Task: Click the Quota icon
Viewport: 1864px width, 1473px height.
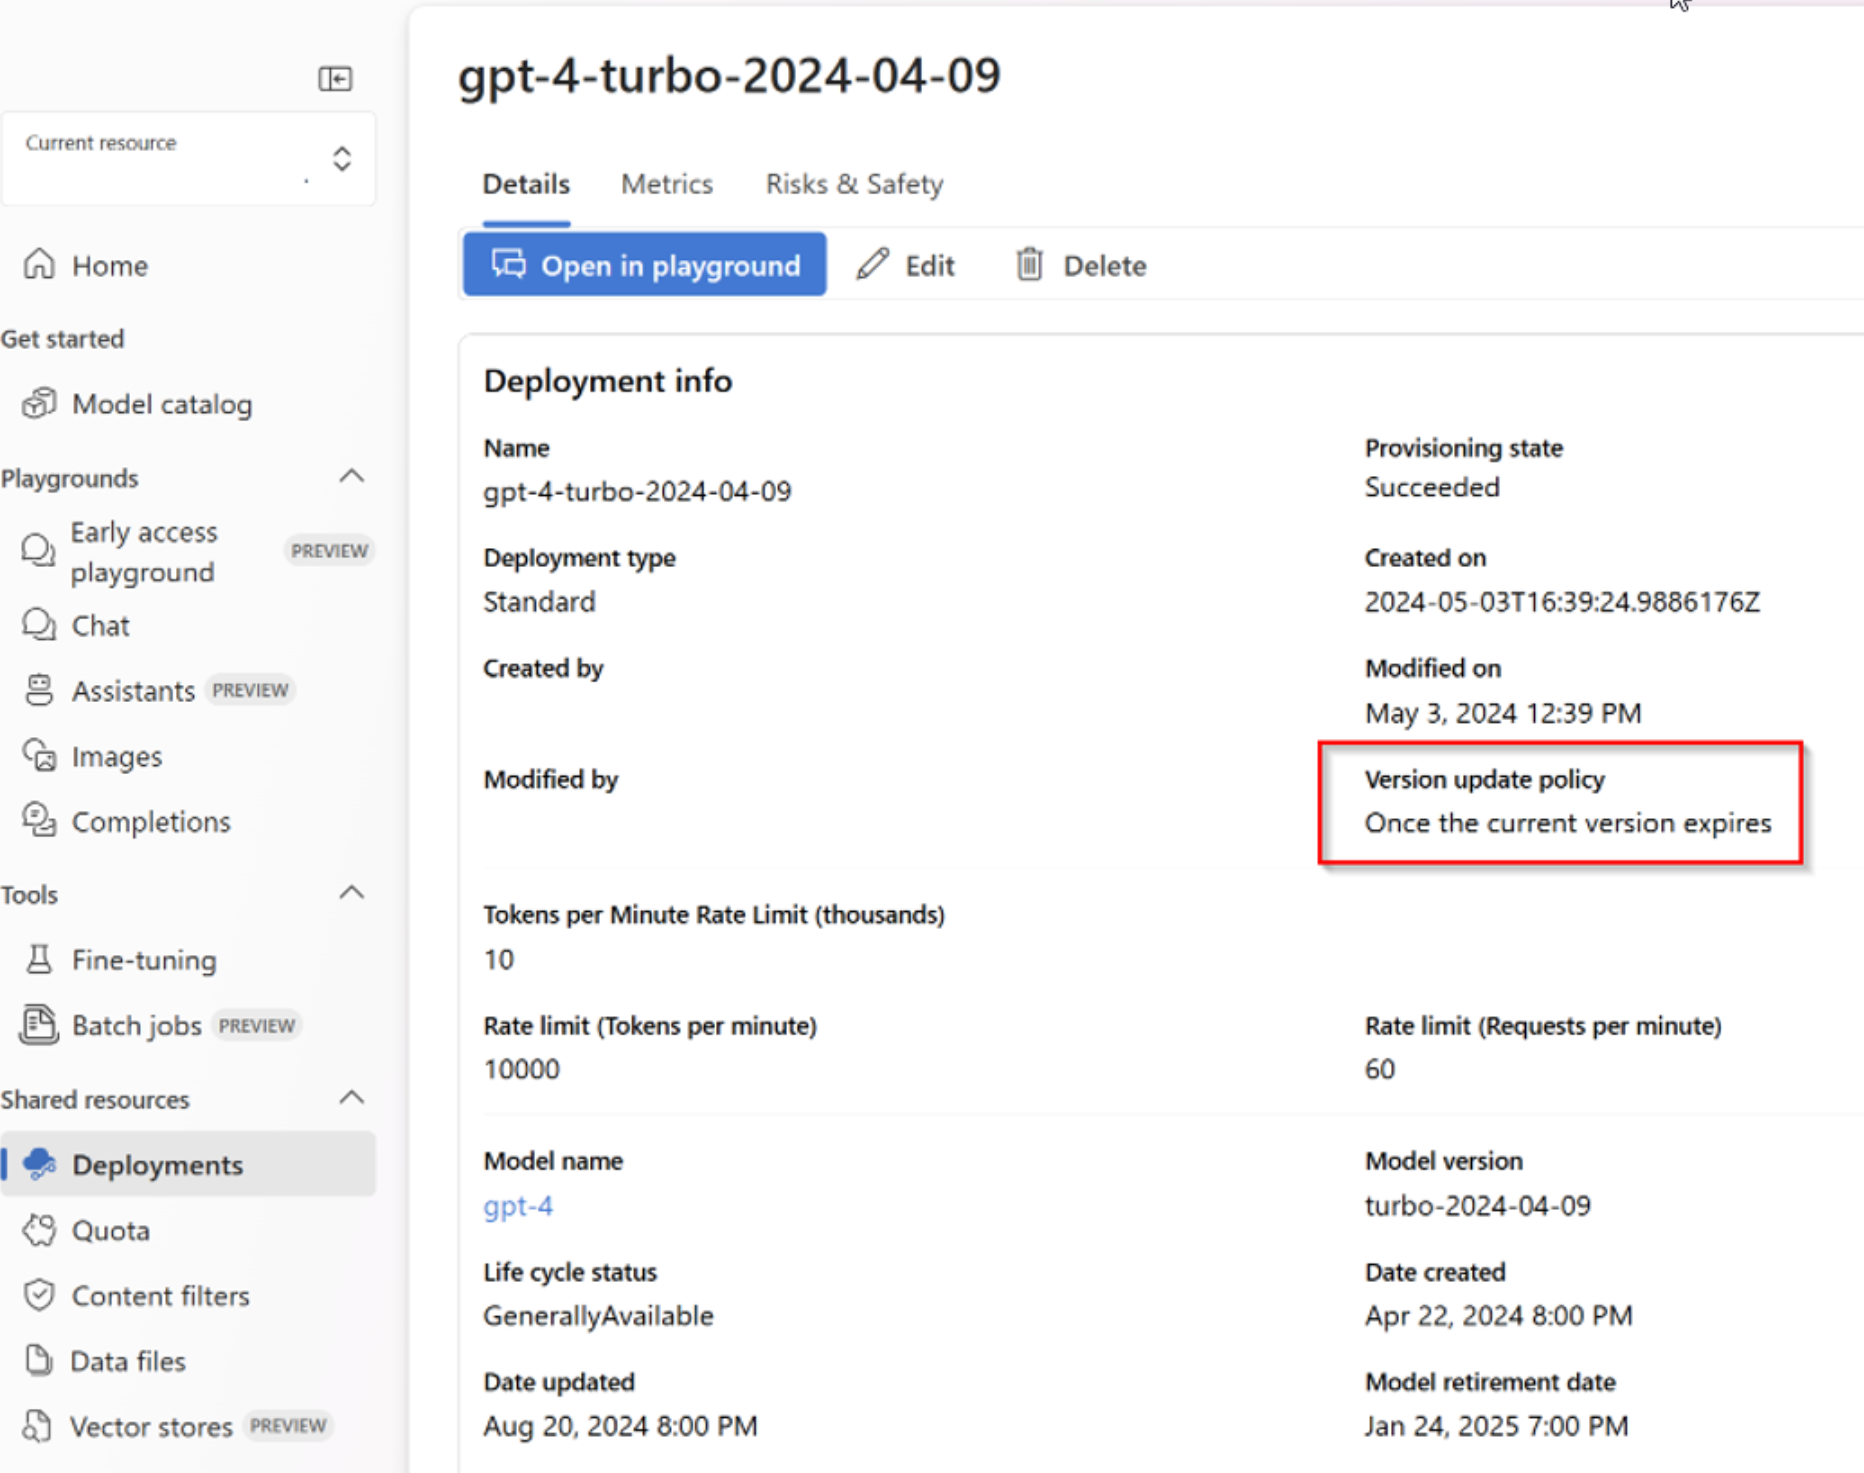Action: tap(39, 1229)
